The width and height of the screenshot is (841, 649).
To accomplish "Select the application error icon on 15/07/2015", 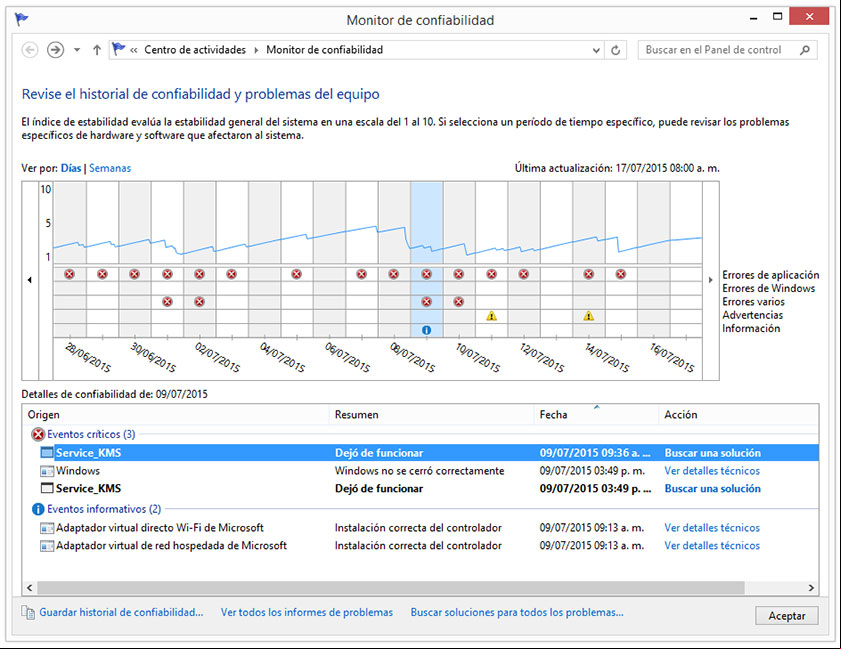I will 621,274.
